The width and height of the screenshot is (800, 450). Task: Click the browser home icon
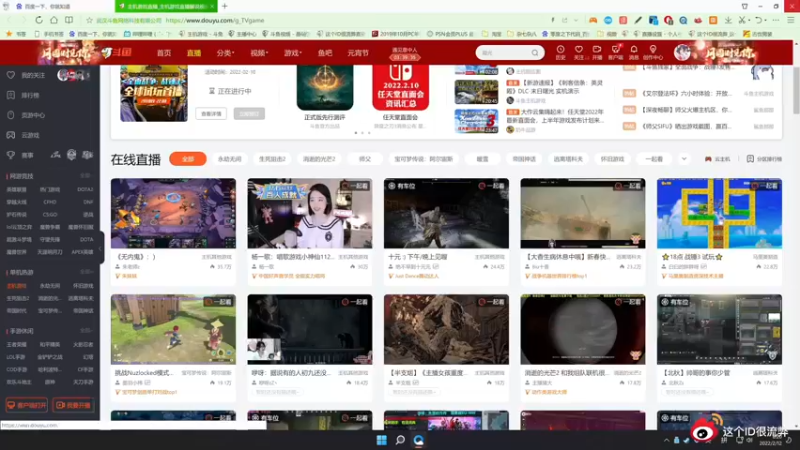(54, 20)
